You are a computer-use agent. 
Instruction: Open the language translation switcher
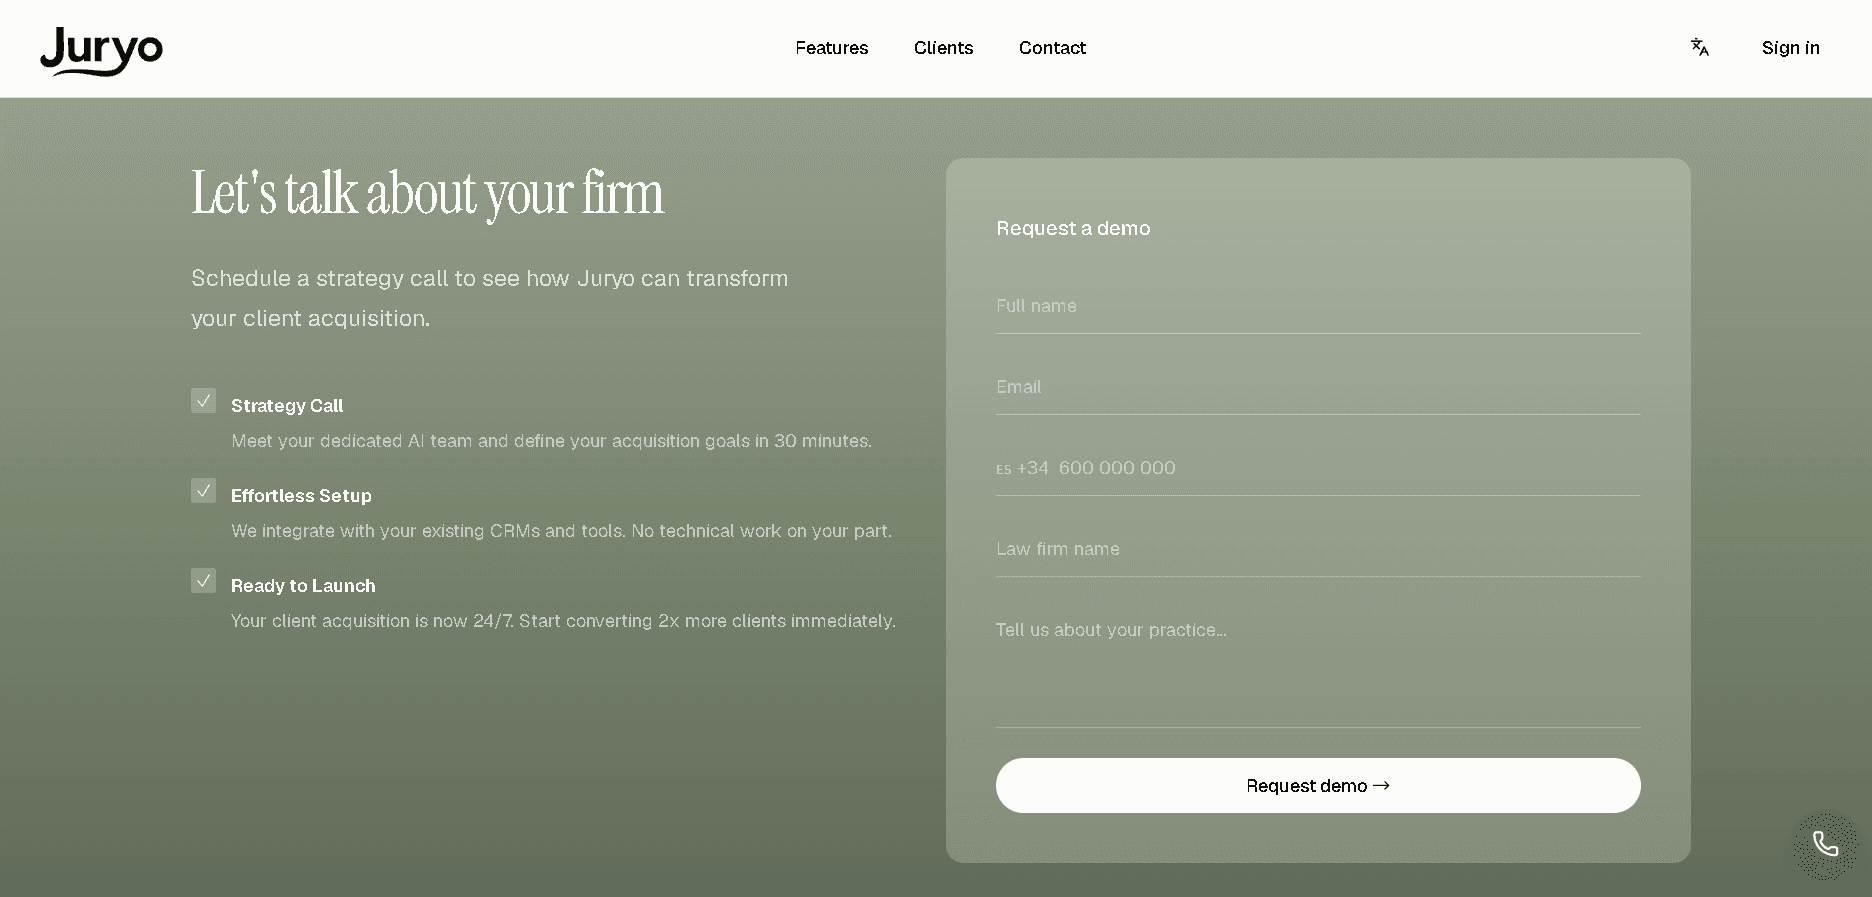(x=1700, y=47)
